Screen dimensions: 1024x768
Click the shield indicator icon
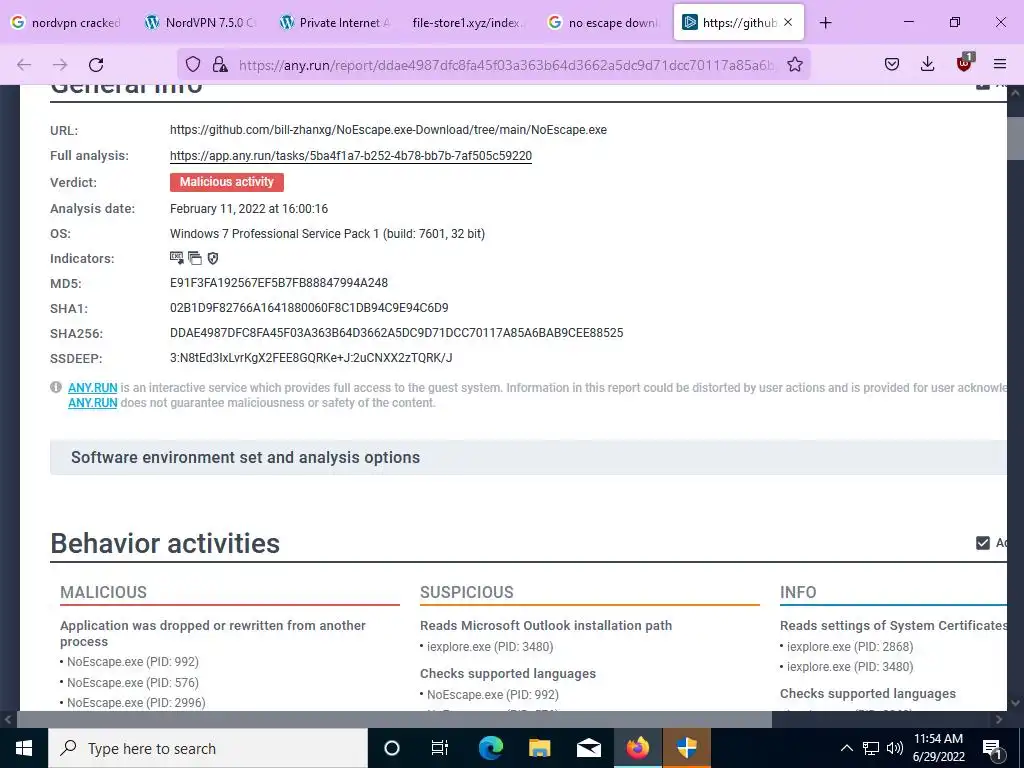tap(213, 259)
